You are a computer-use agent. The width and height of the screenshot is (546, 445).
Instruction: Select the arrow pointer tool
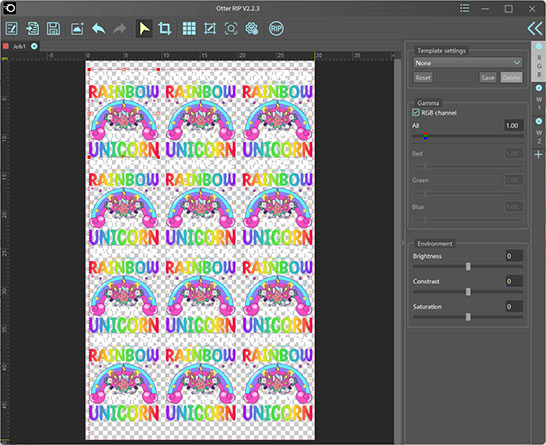click(144, 29)
